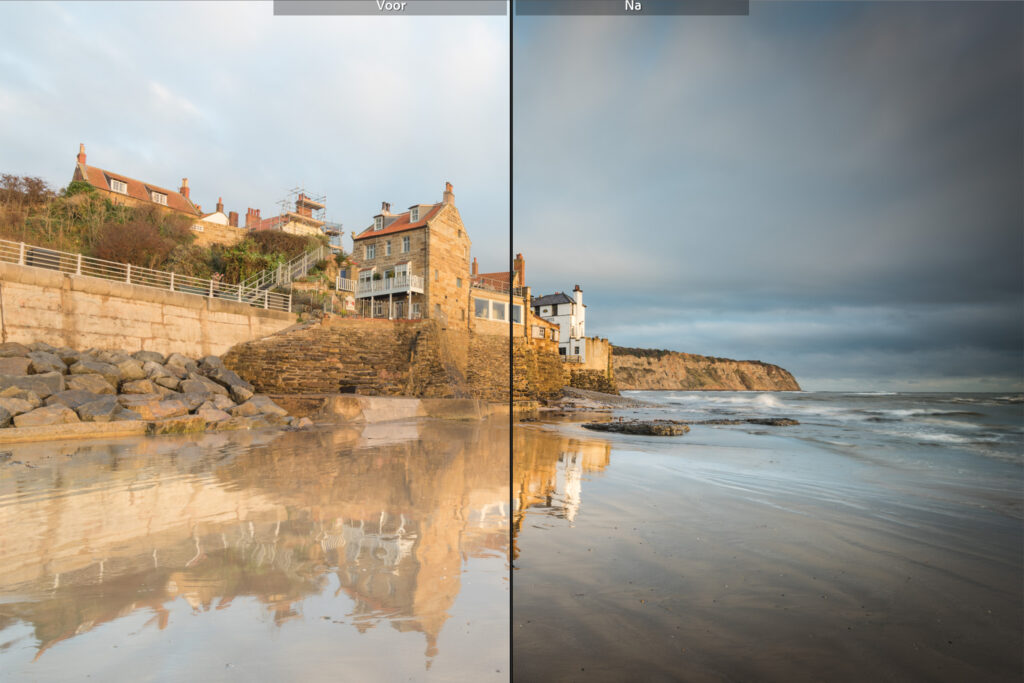
Task: Click the before/after divider bar
Action: [x=513, y=340]
